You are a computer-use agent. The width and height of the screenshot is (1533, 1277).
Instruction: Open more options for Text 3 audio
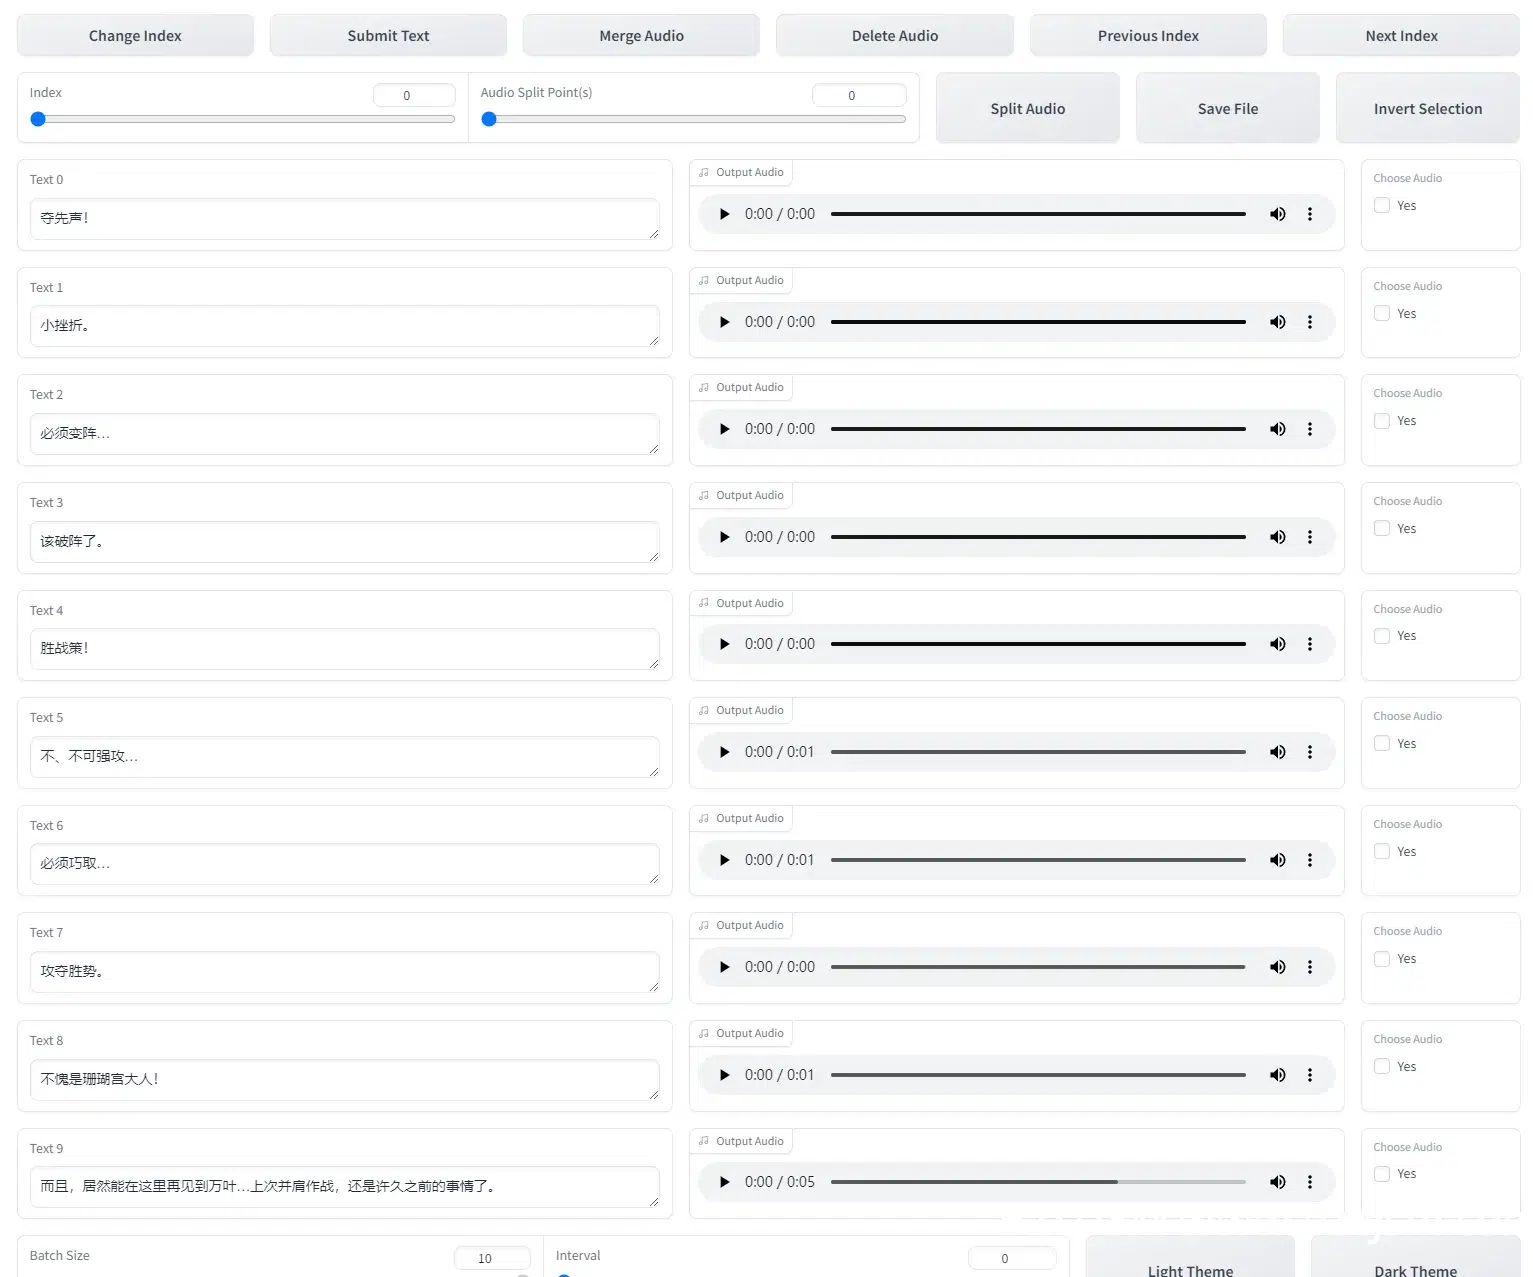tap(1310, 537)
